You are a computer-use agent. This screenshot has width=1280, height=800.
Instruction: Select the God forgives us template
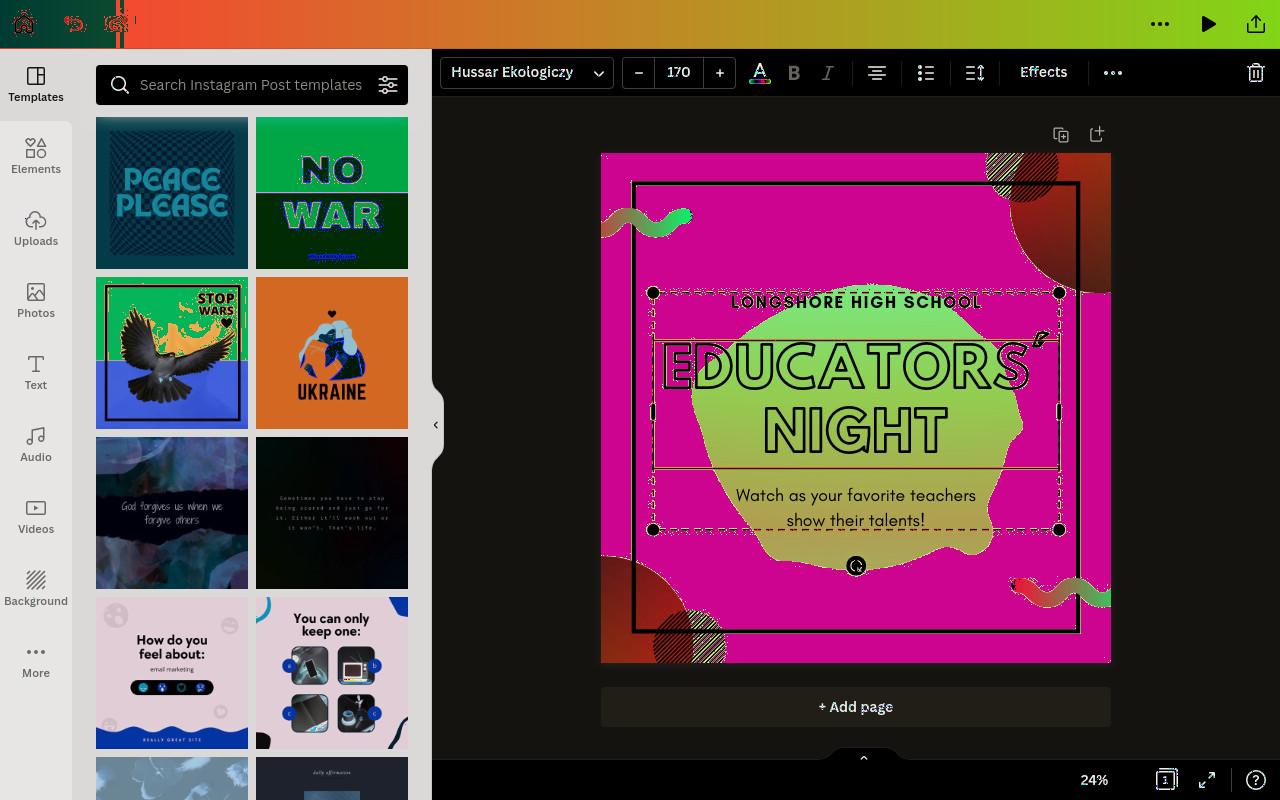point(172,513)
